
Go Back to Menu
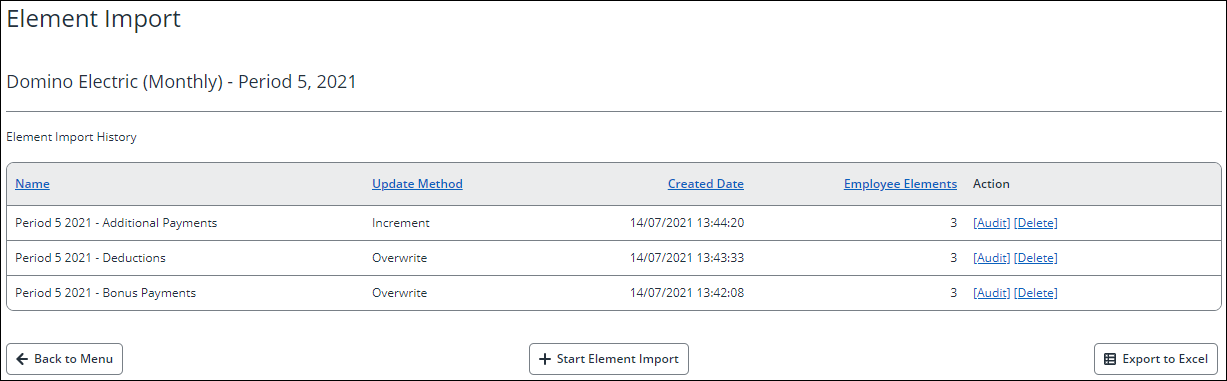click(65, 359)
